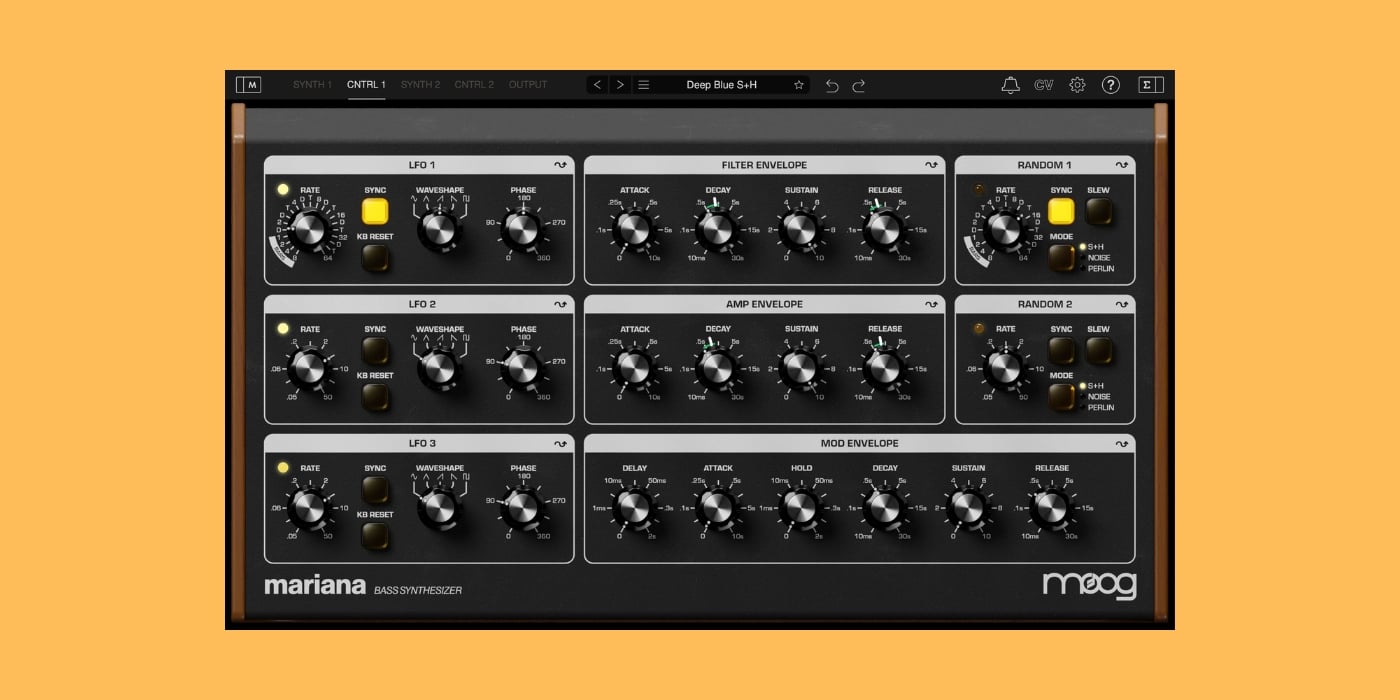Click the Random 2 modulation assign icon
Screen dimensions: 1400x700
coord(1122,304)
